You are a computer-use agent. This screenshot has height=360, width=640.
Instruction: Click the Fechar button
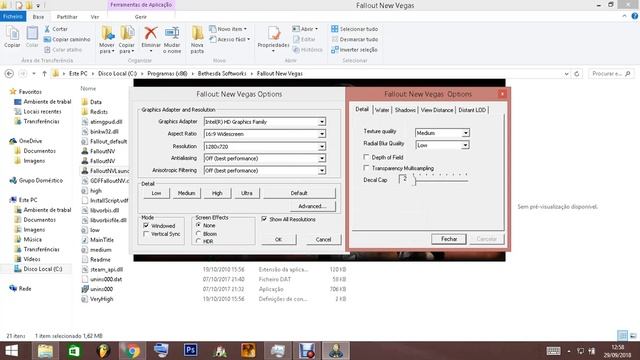click(x=449, y=239)
